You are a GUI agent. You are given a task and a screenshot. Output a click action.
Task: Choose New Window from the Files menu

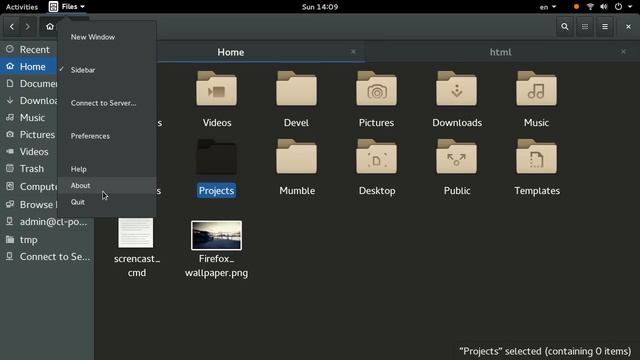coord(107,37)
